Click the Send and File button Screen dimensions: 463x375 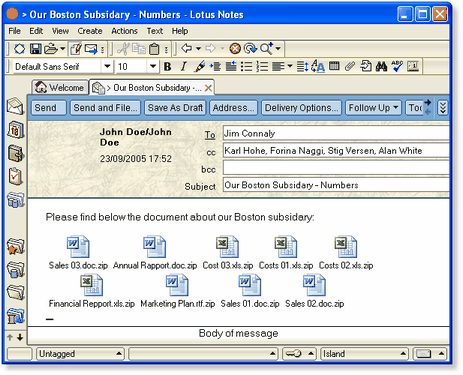tap(105, 108)
